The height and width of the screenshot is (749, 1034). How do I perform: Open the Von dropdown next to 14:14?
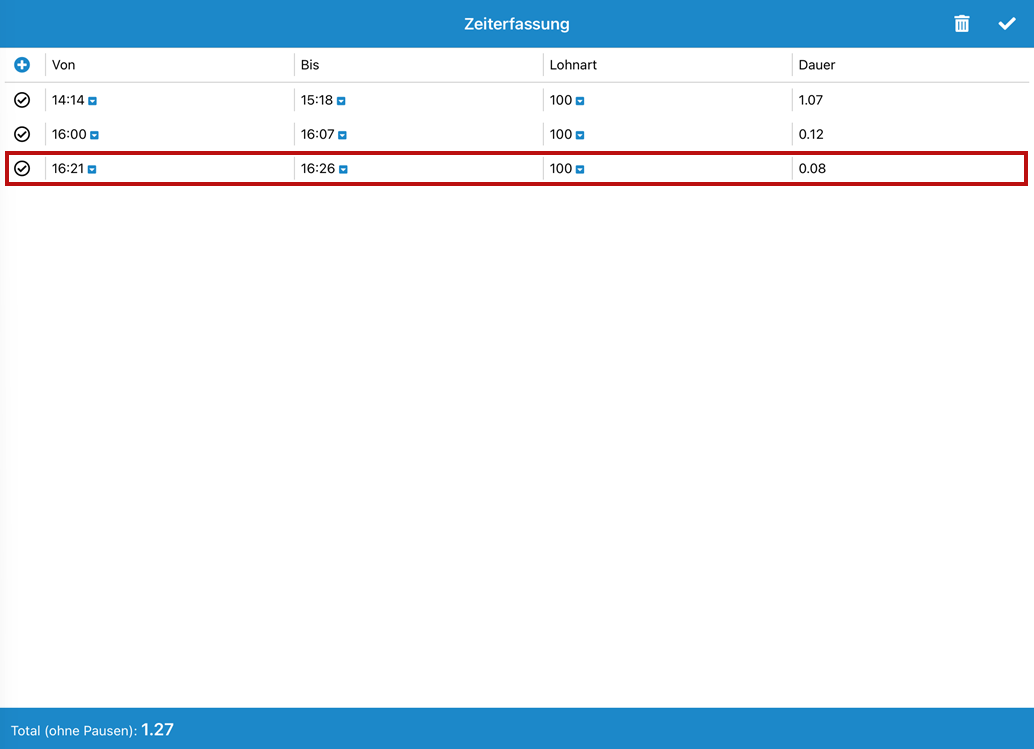click(92, 101)
